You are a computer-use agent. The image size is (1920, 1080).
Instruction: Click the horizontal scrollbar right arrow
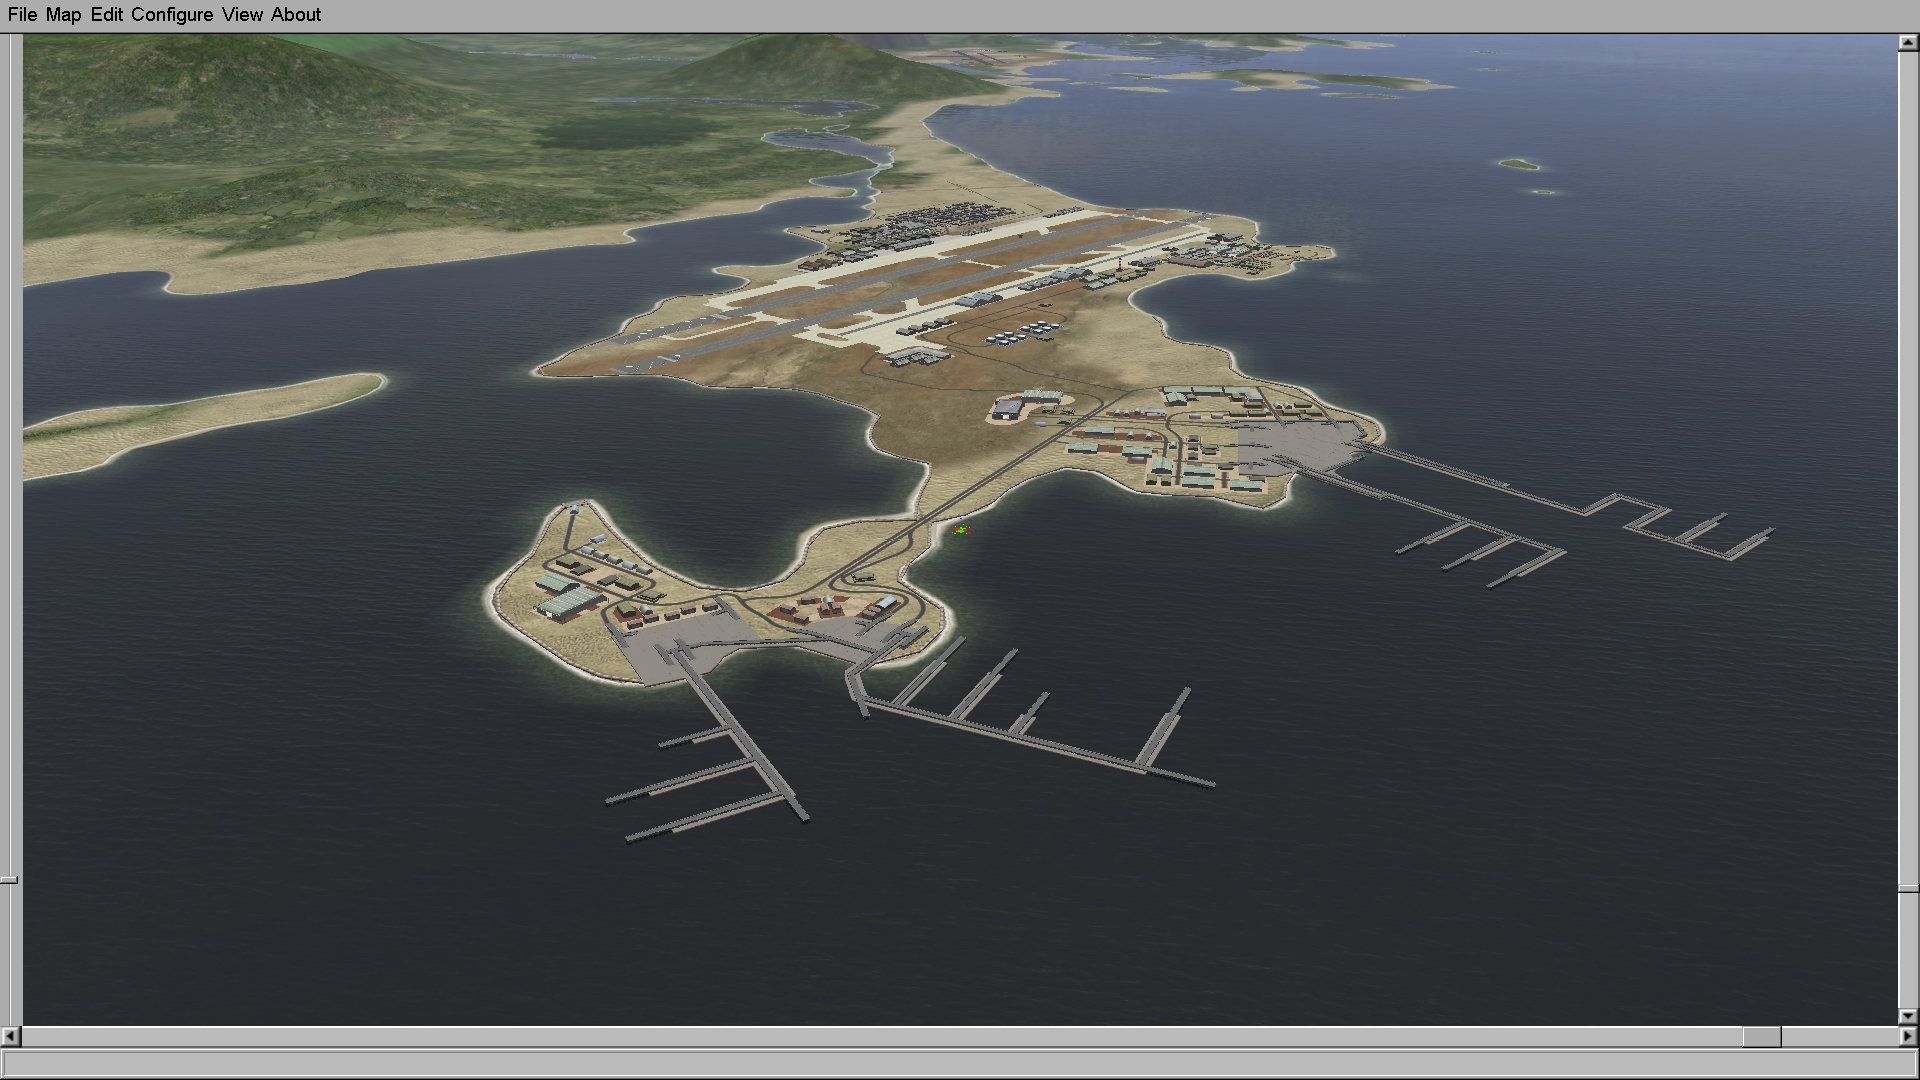click(1908, 1037)
